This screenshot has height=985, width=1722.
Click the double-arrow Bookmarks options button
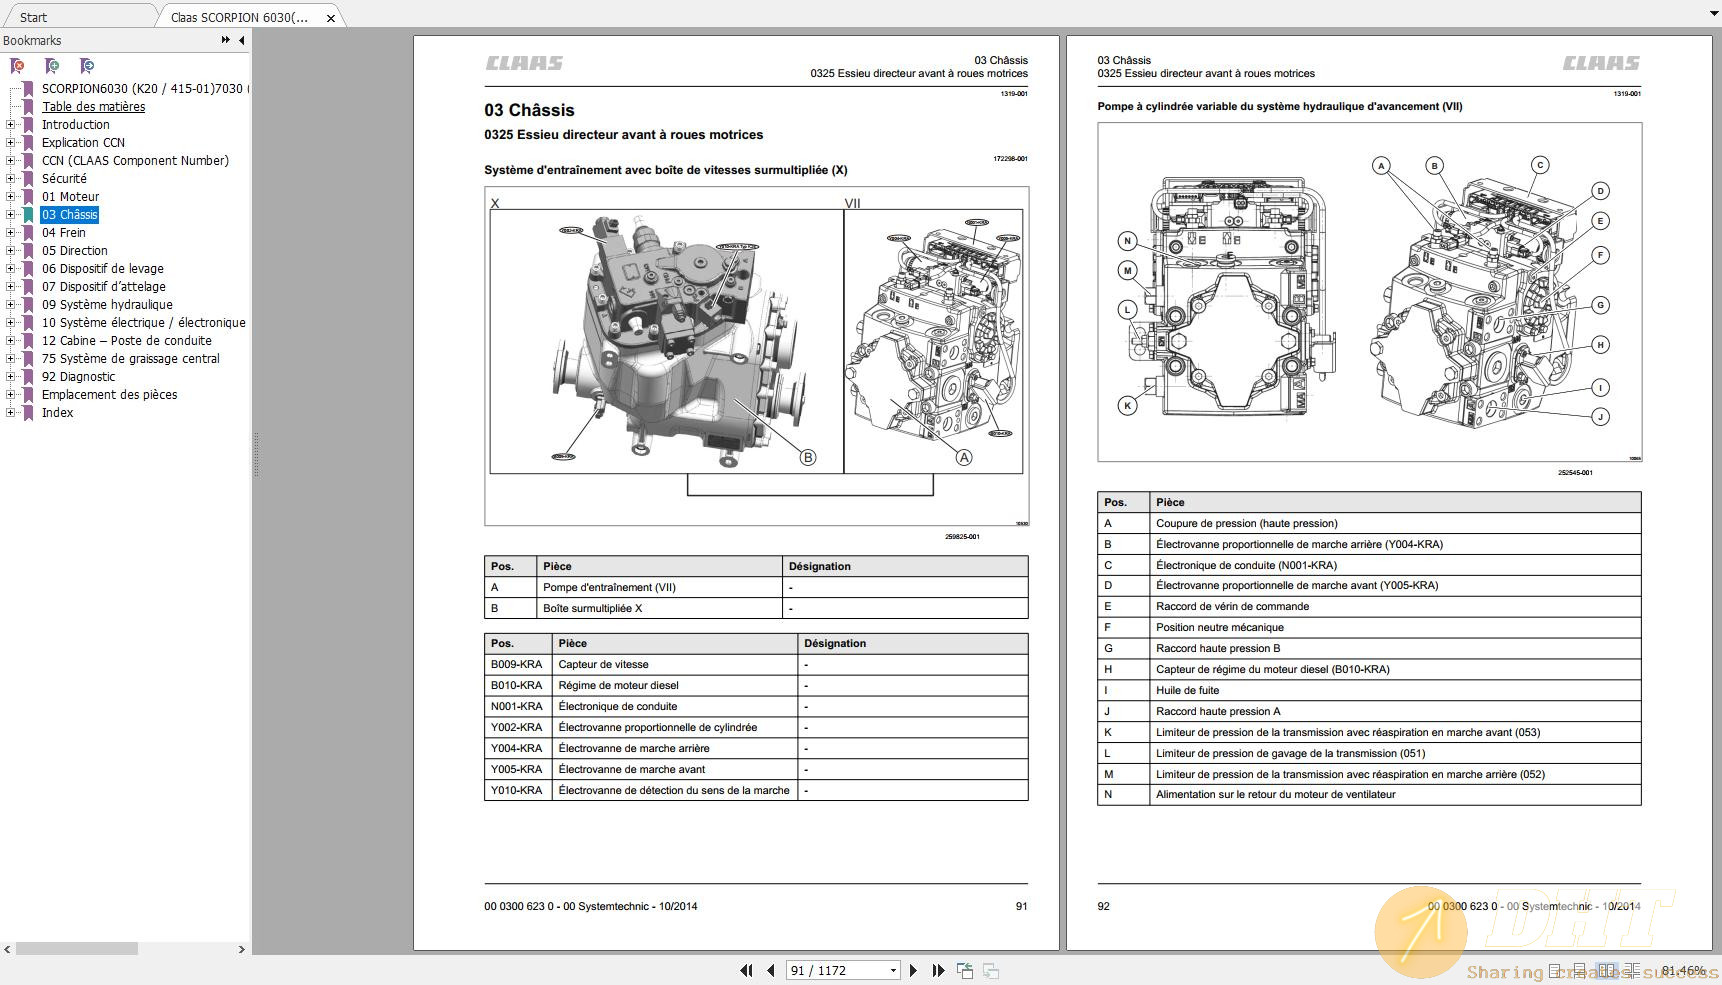pos(226,40)
